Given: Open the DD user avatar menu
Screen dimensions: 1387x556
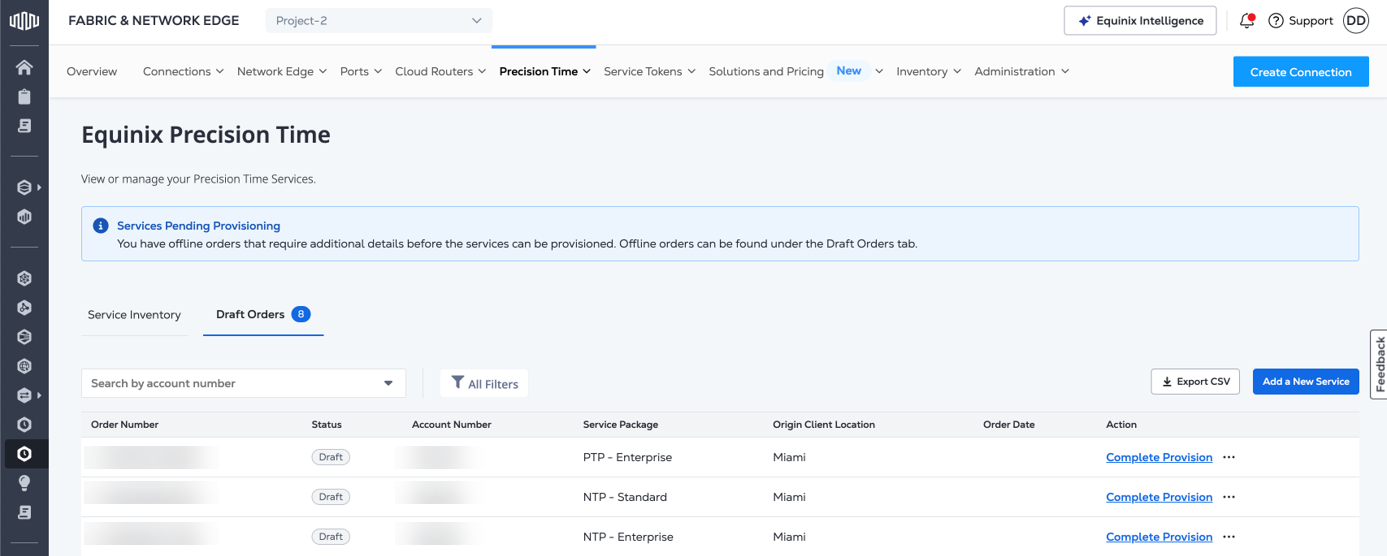Looking at the screenshot, I should tap(1355, 20).
